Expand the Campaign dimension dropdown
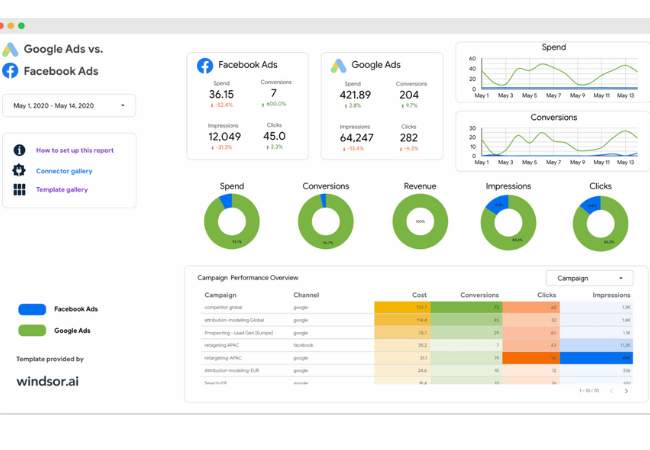This screenshot has height=450, width=650. point(589,278)
